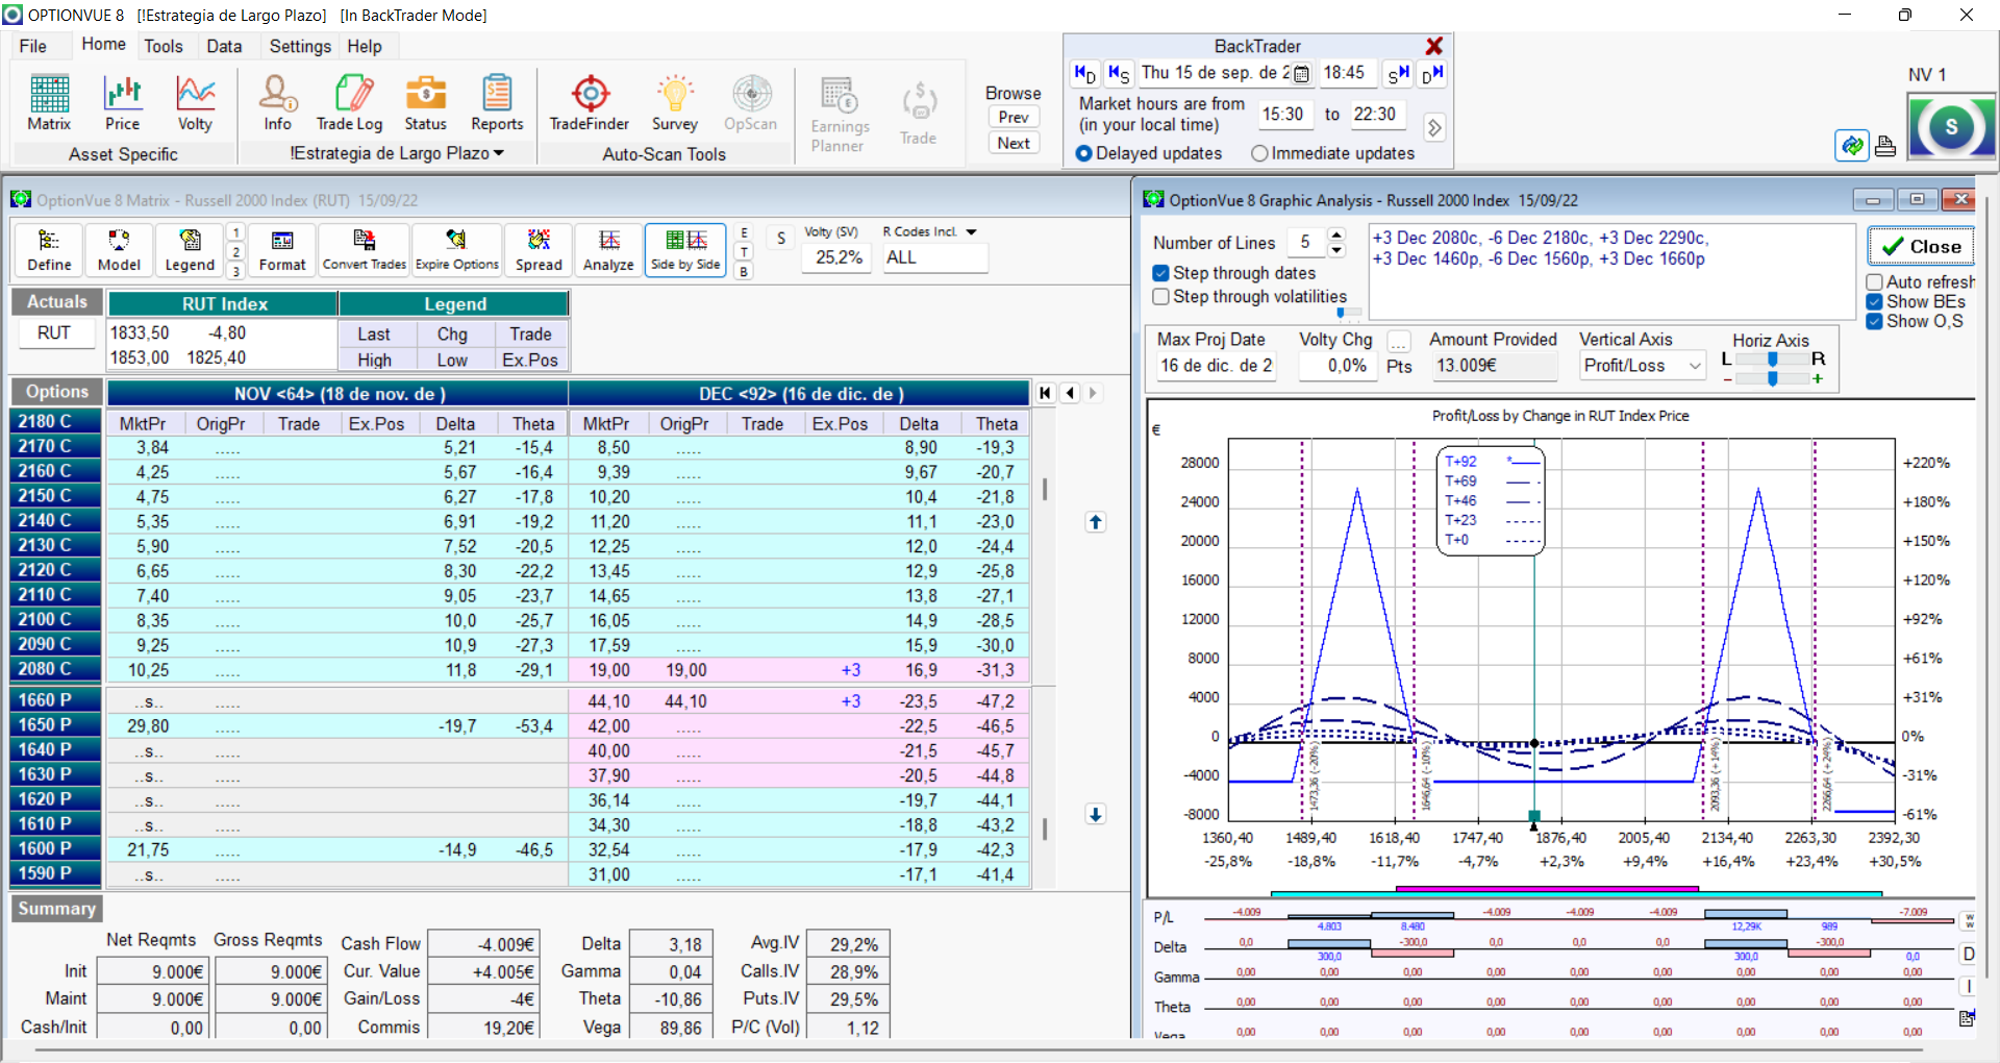Click the Analyze toolbar icon
Screen dimensions: 2000x1063
(x=609, y=250)
